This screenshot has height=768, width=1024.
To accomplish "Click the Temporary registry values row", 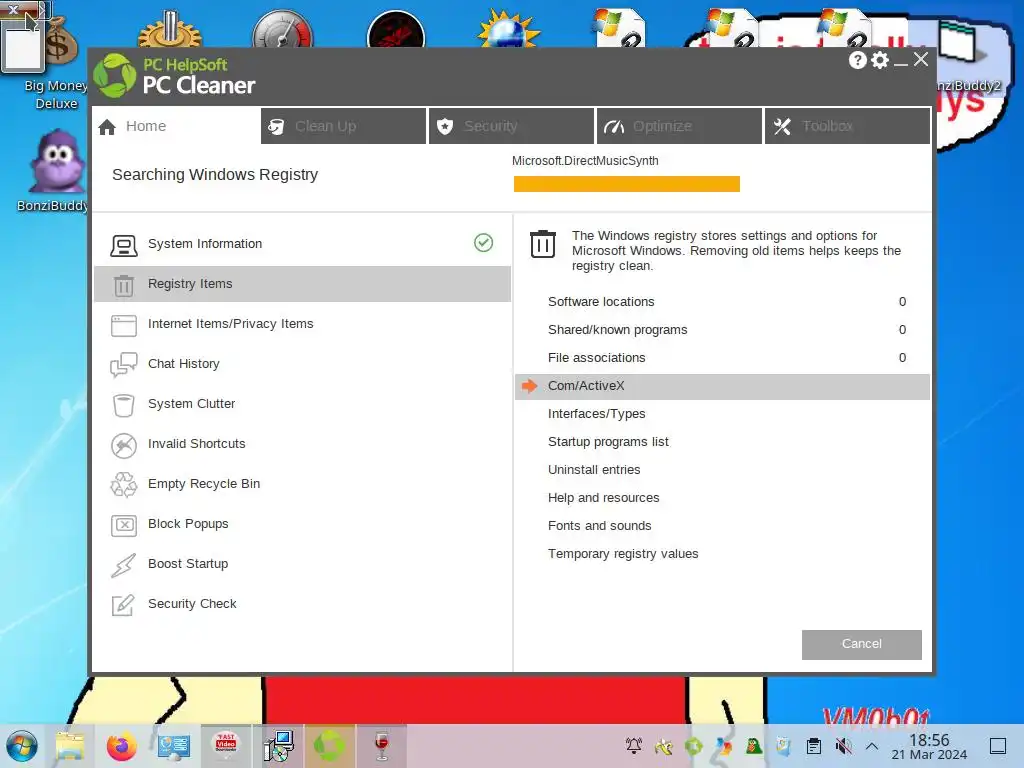I will tap(722, 554).
